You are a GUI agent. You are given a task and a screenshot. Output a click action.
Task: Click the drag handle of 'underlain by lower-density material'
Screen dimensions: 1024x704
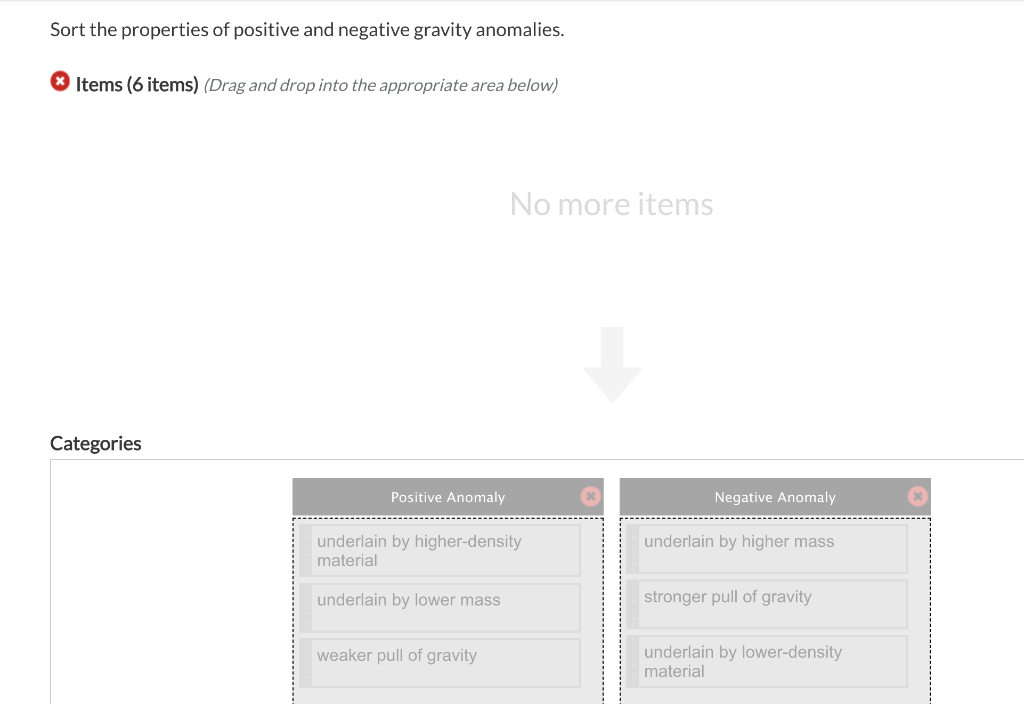631,661
